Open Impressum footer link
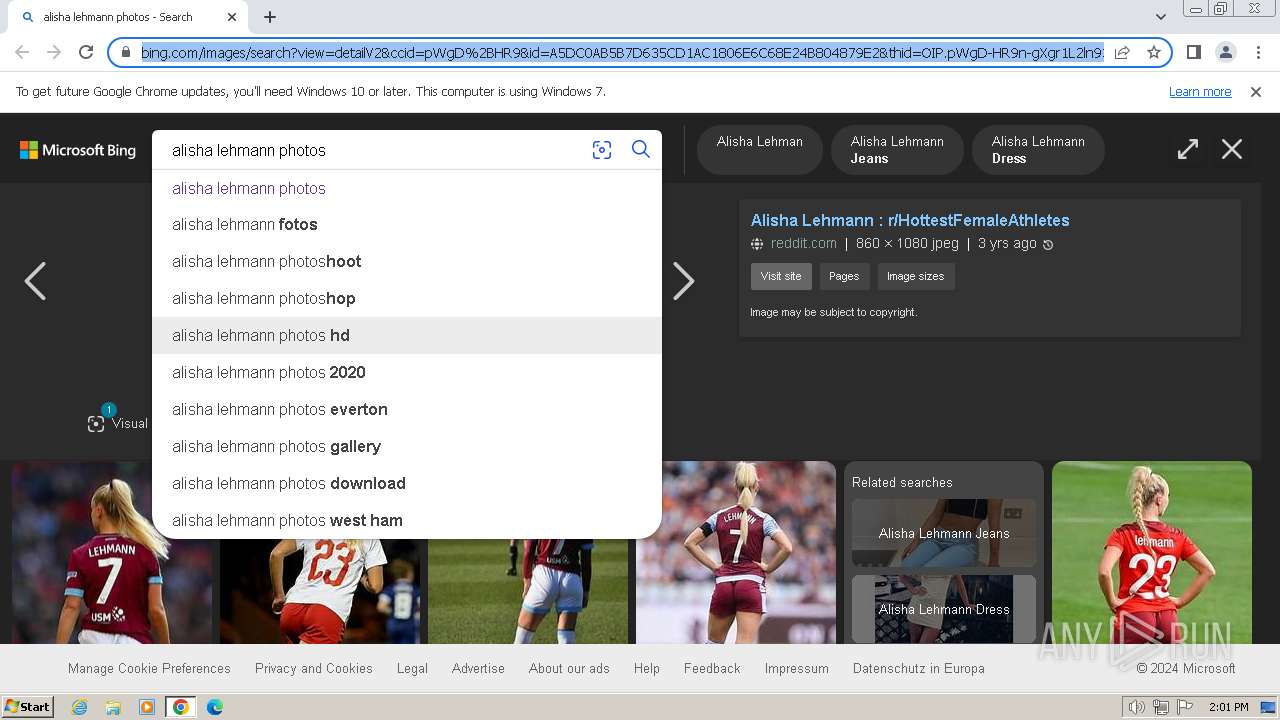 point(797,668)
